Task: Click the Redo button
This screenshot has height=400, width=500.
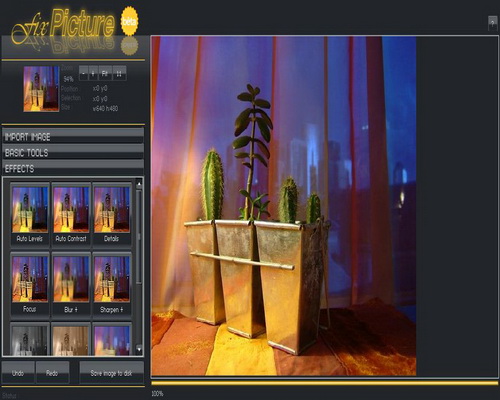Action: pyautogui.click(x=52, y=373)
